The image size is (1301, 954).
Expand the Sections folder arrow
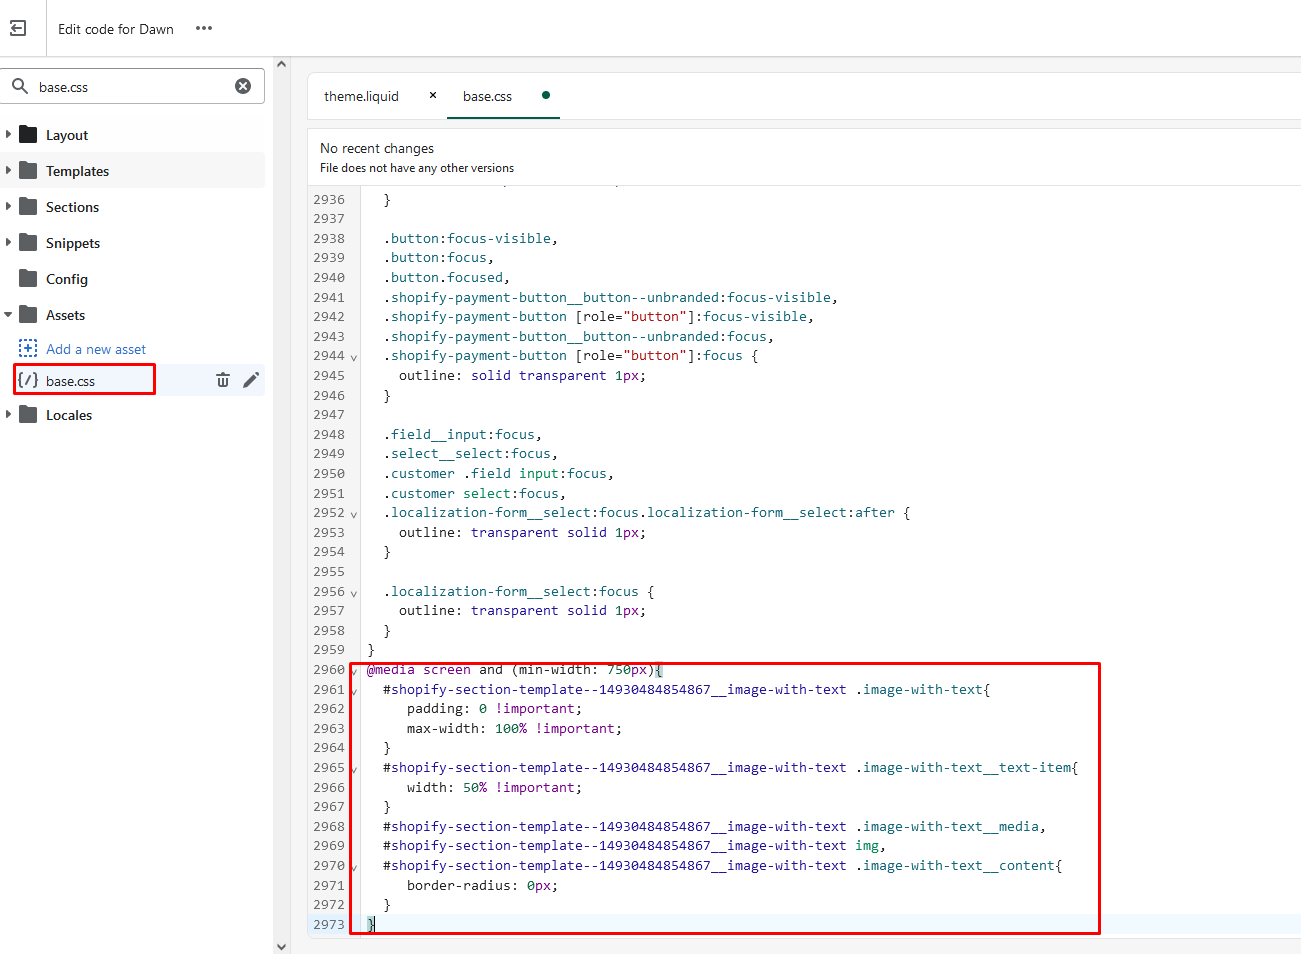8,206
